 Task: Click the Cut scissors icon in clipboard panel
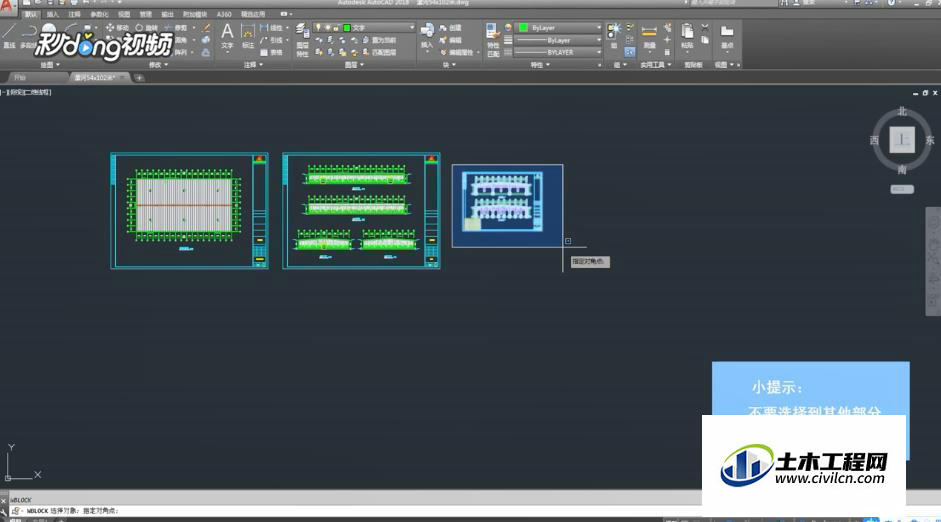coord(705,28)
